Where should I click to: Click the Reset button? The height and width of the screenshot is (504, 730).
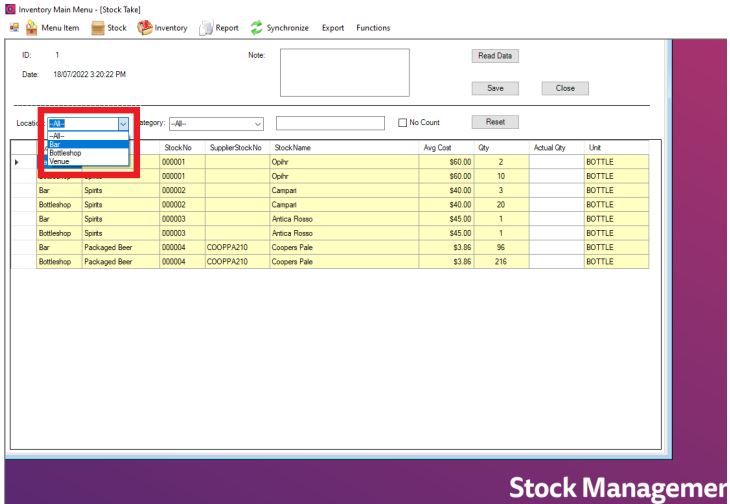[494, 121]
